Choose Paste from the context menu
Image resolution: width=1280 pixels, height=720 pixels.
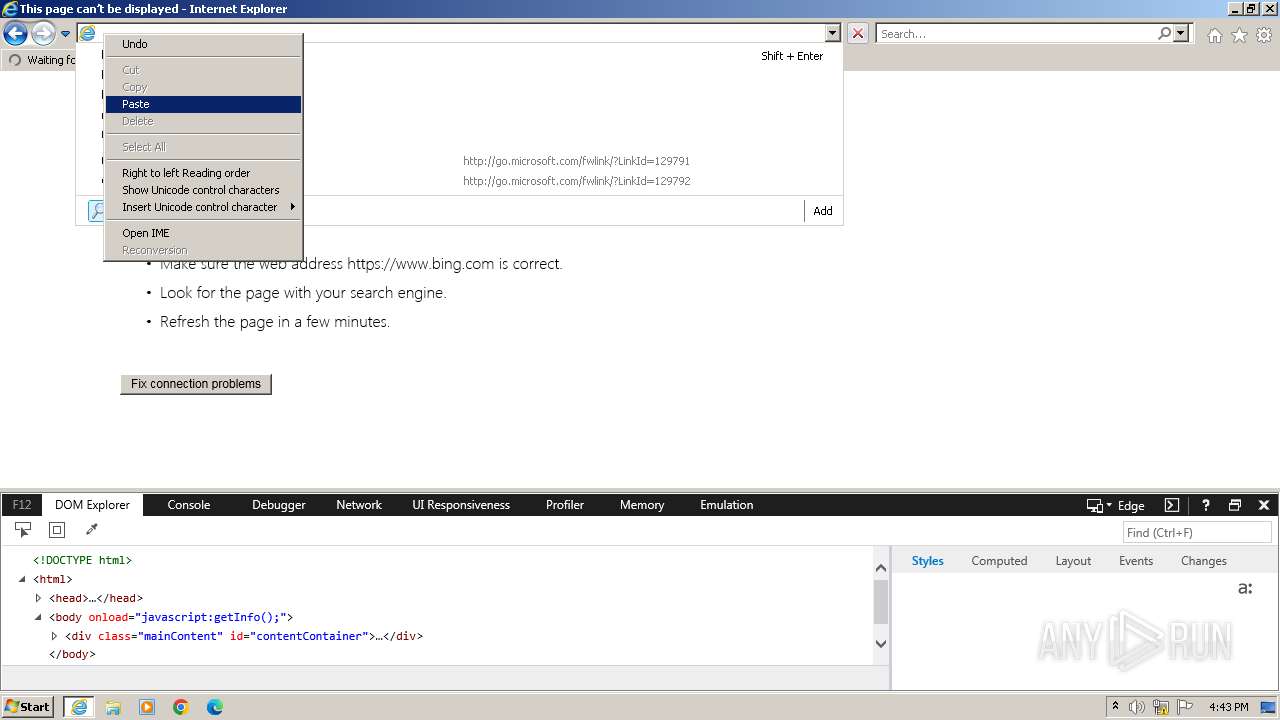pyautogui.click(x=204, y=104)
